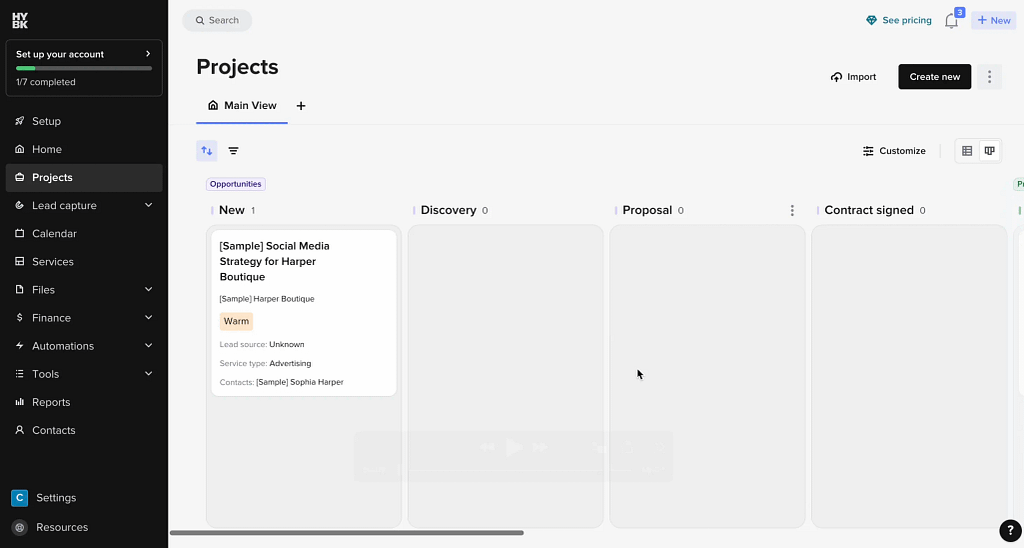Expand the Tools chevron

148,374
